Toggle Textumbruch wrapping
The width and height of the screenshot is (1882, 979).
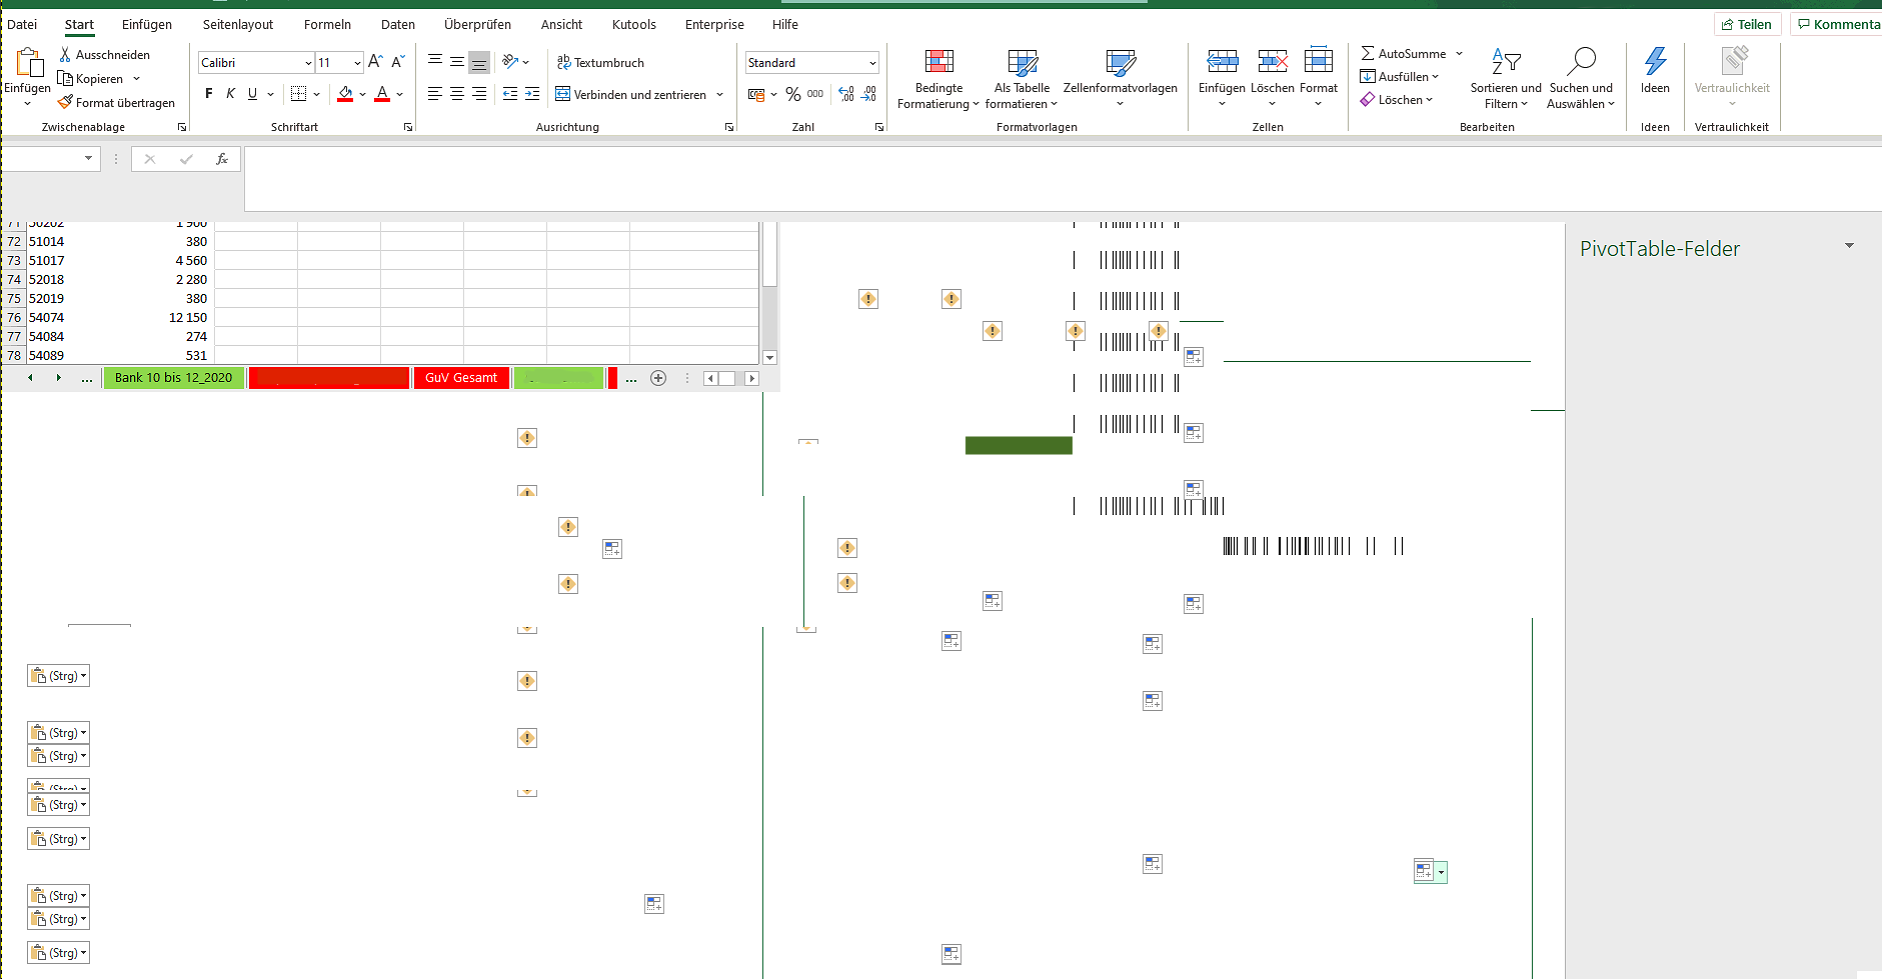[x=601, y=62]
